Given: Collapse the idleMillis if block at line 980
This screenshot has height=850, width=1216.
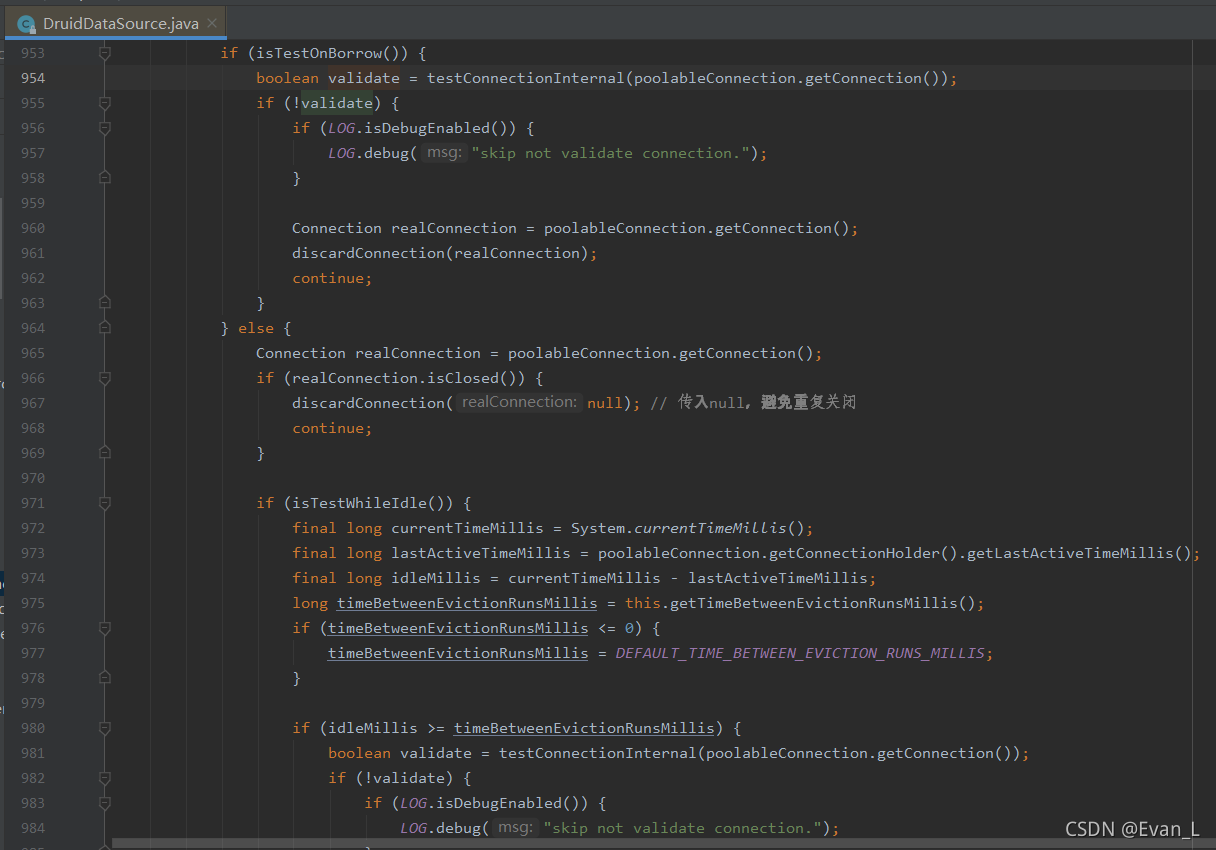Looking at the screenshot, I should point(105,728).
